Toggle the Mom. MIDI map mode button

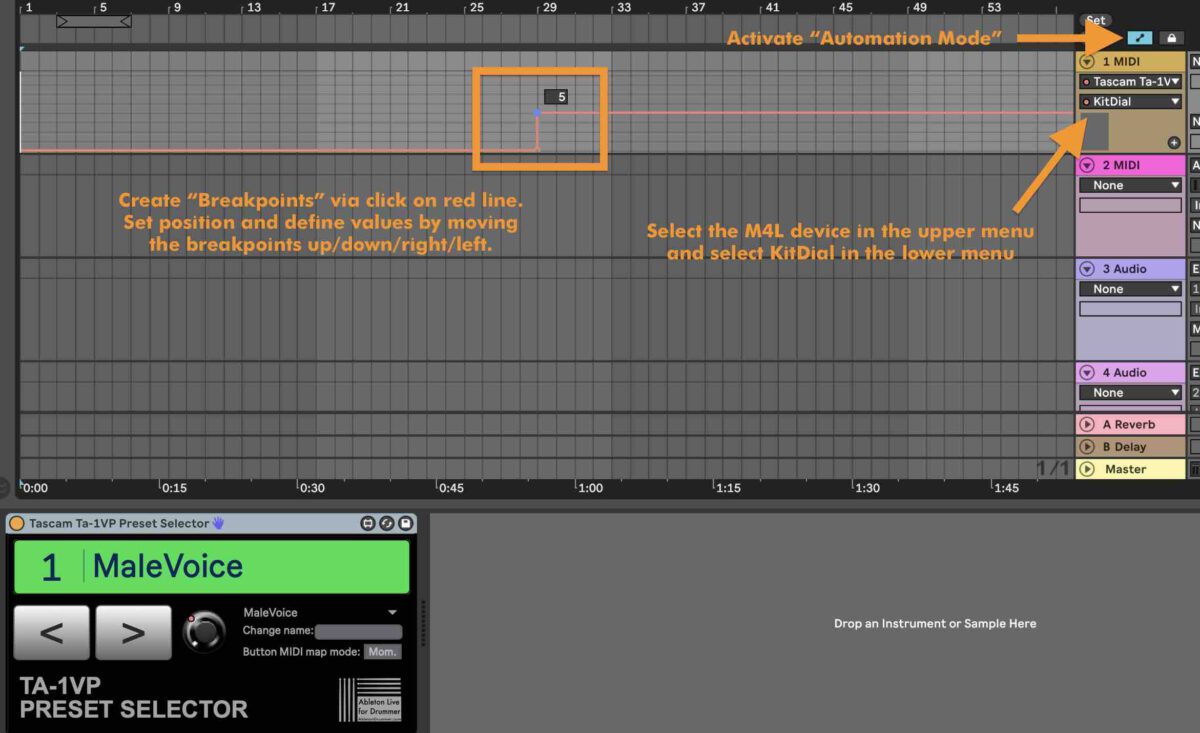pos(382,652)
